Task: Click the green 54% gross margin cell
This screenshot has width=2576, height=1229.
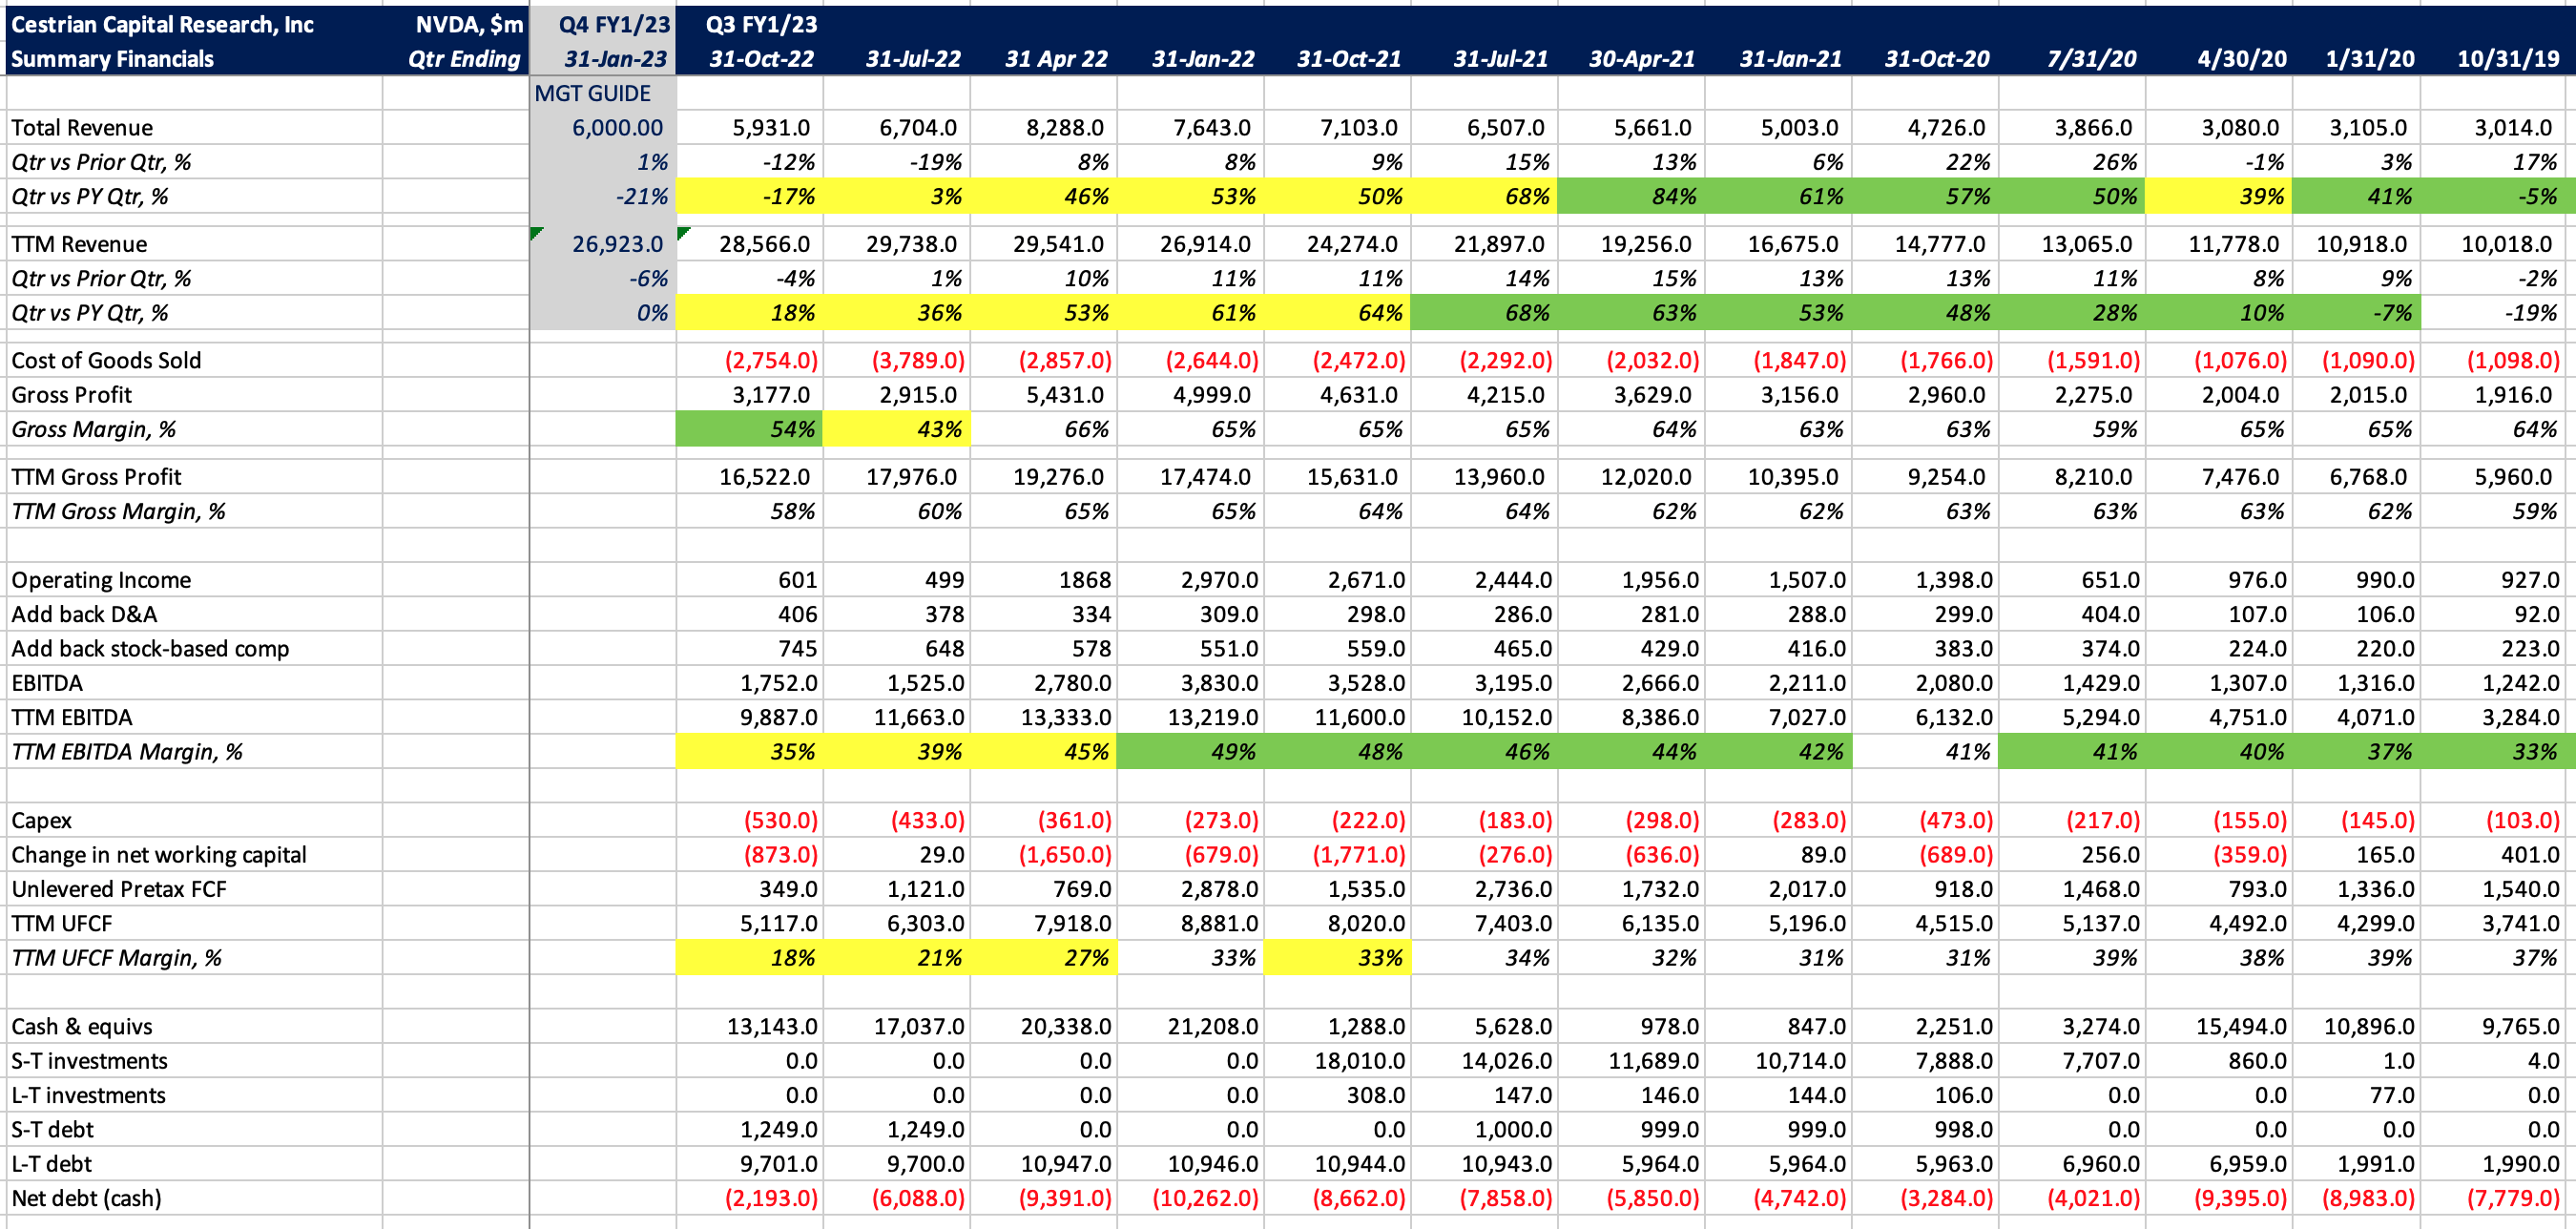Action: (749, 429)
